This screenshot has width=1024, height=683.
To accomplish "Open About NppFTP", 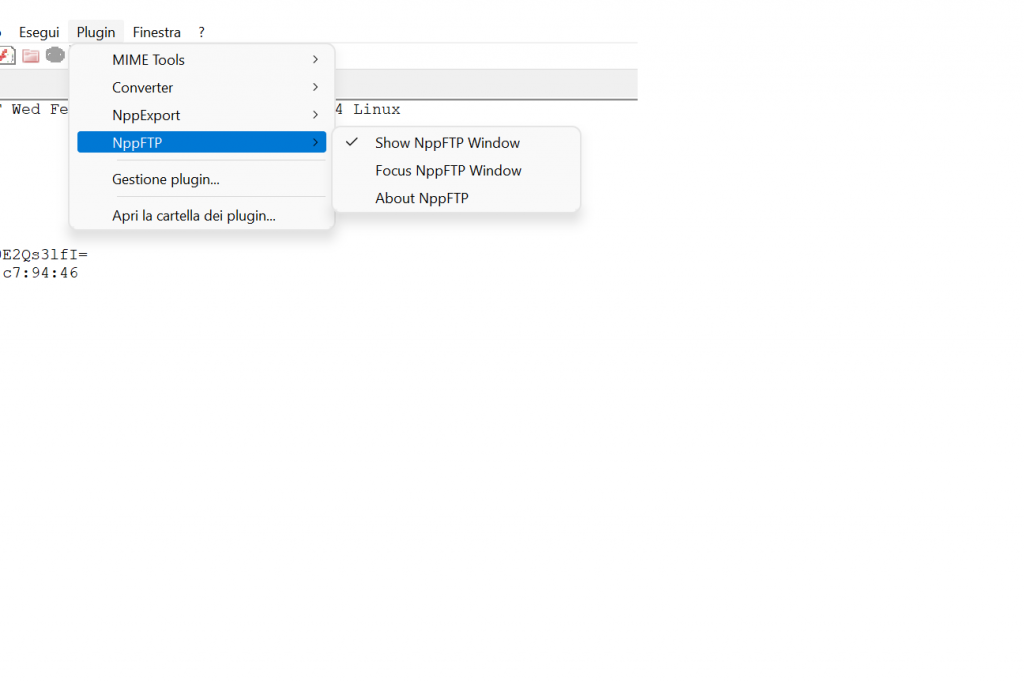I will (x=456, y=198).
